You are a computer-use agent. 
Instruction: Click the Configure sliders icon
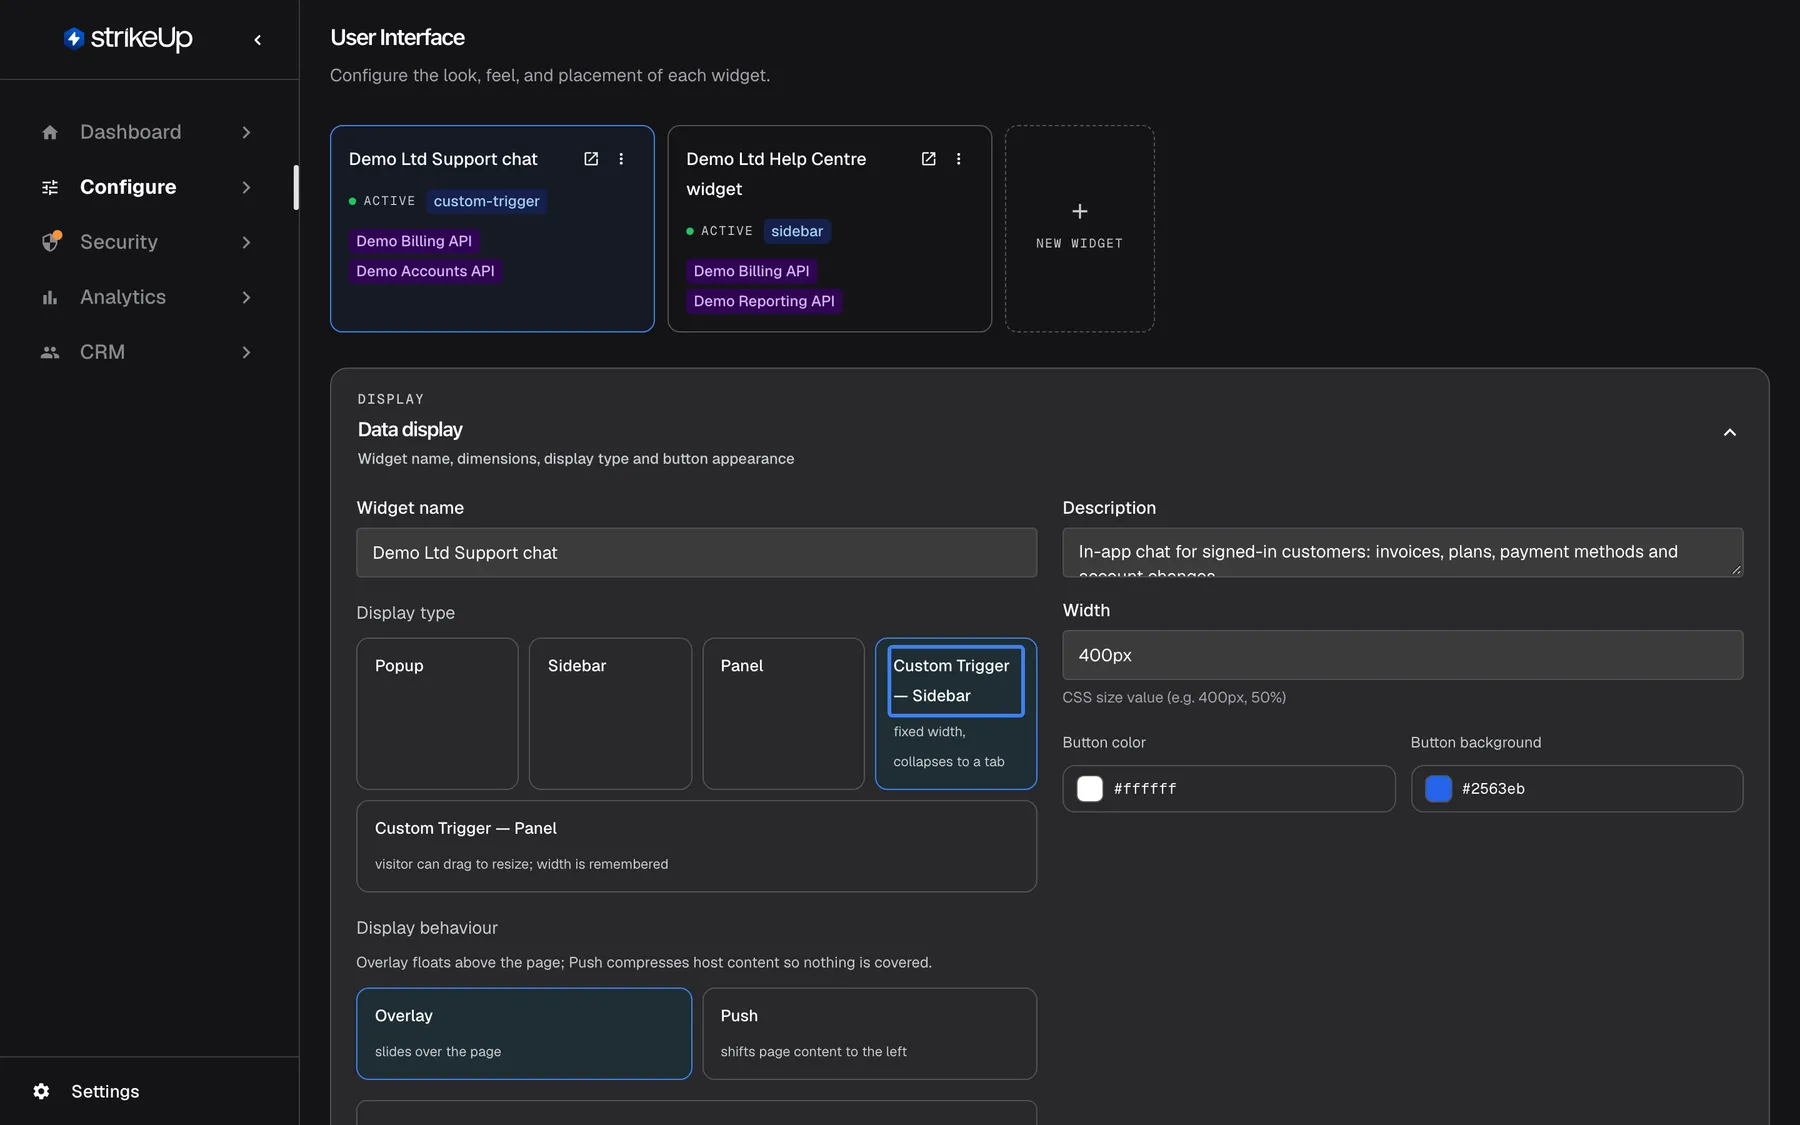coord(50,187)
